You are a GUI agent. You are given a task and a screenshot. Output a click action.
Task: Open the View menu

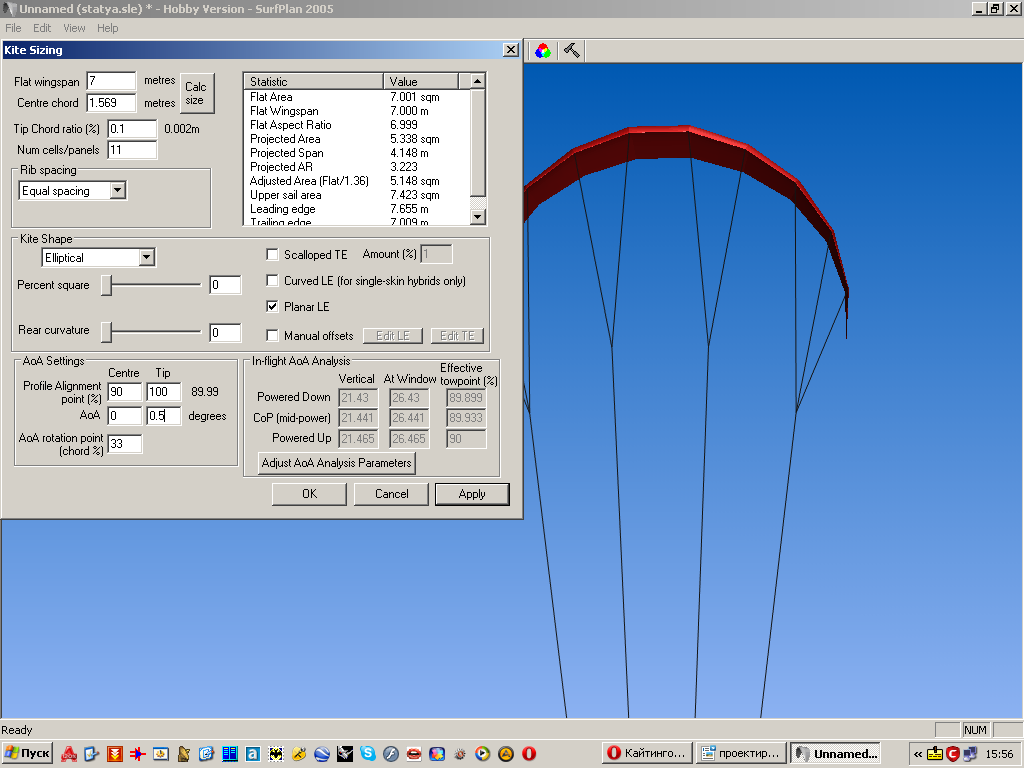(74, 28)
